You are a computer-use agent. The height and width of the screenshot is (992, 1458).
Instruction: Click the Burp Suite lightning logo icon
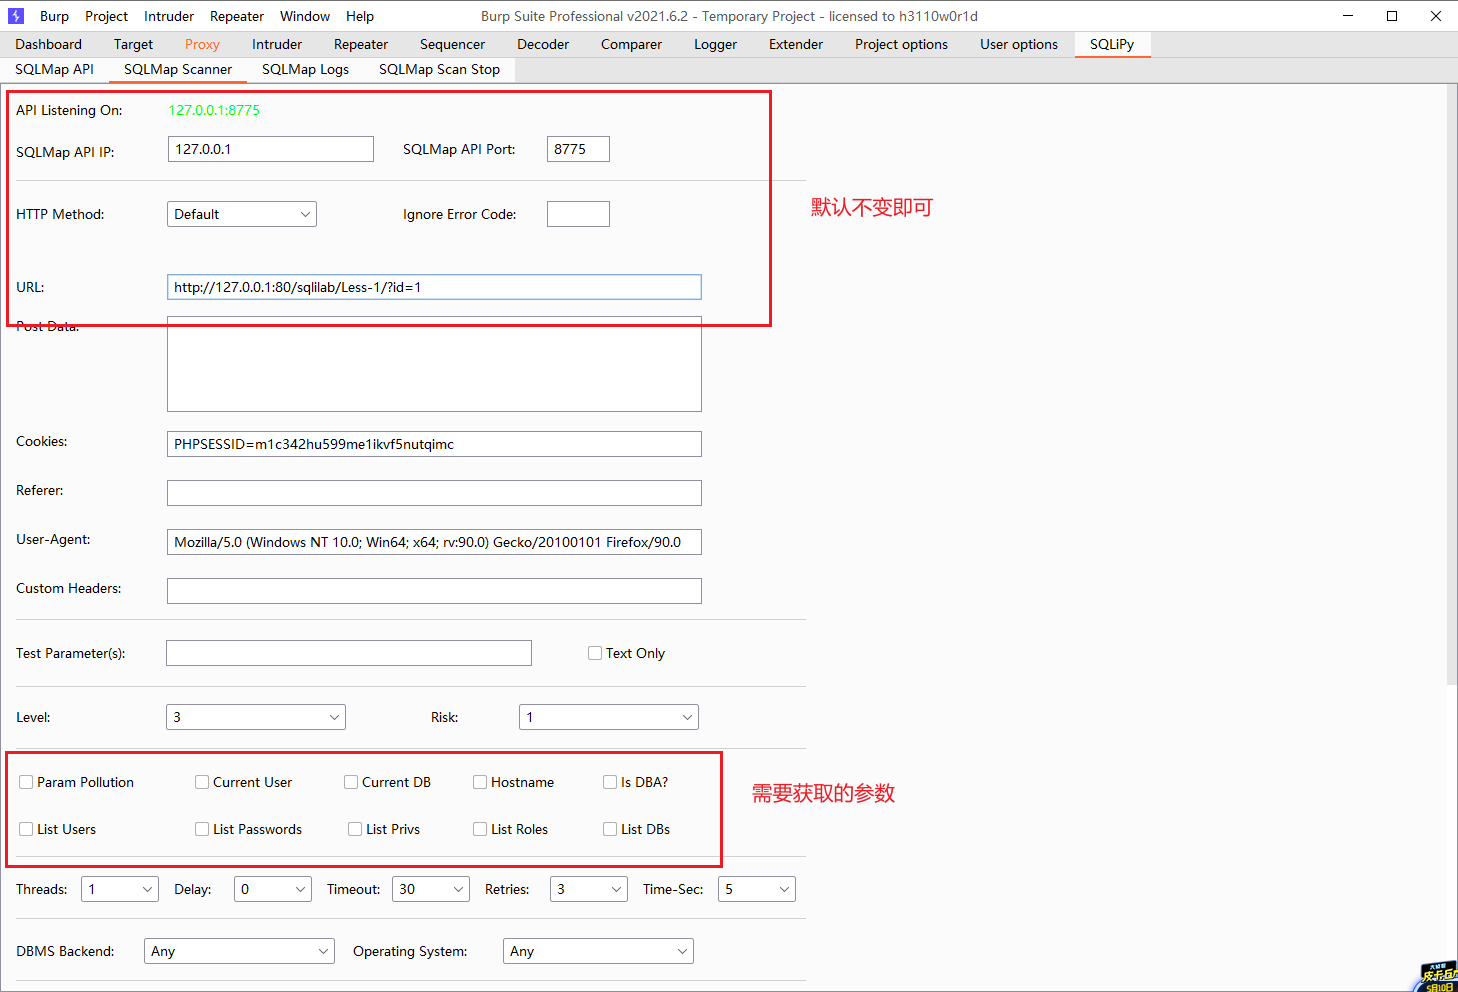16,16
